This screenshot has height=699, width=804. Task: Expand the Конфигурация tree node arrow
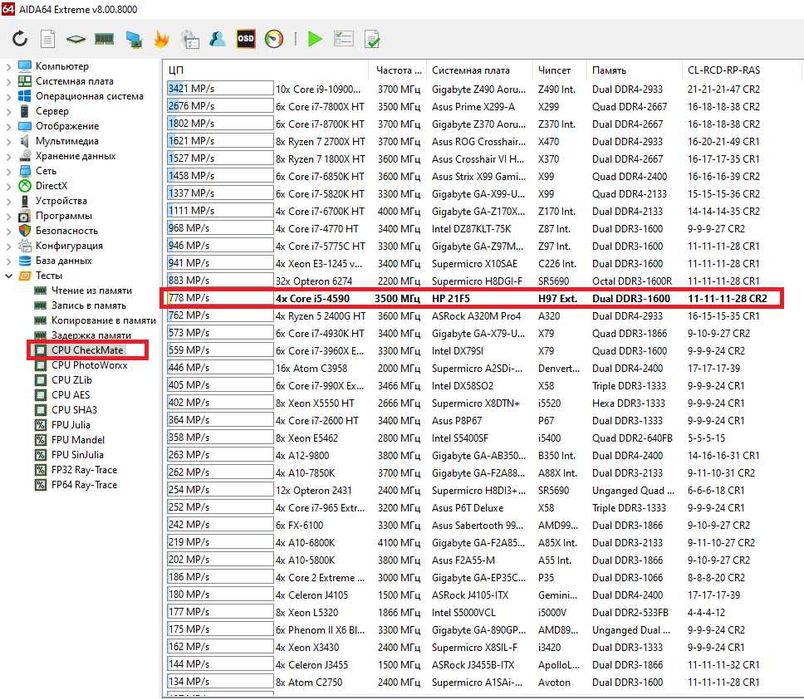click(x=8, y=246)
